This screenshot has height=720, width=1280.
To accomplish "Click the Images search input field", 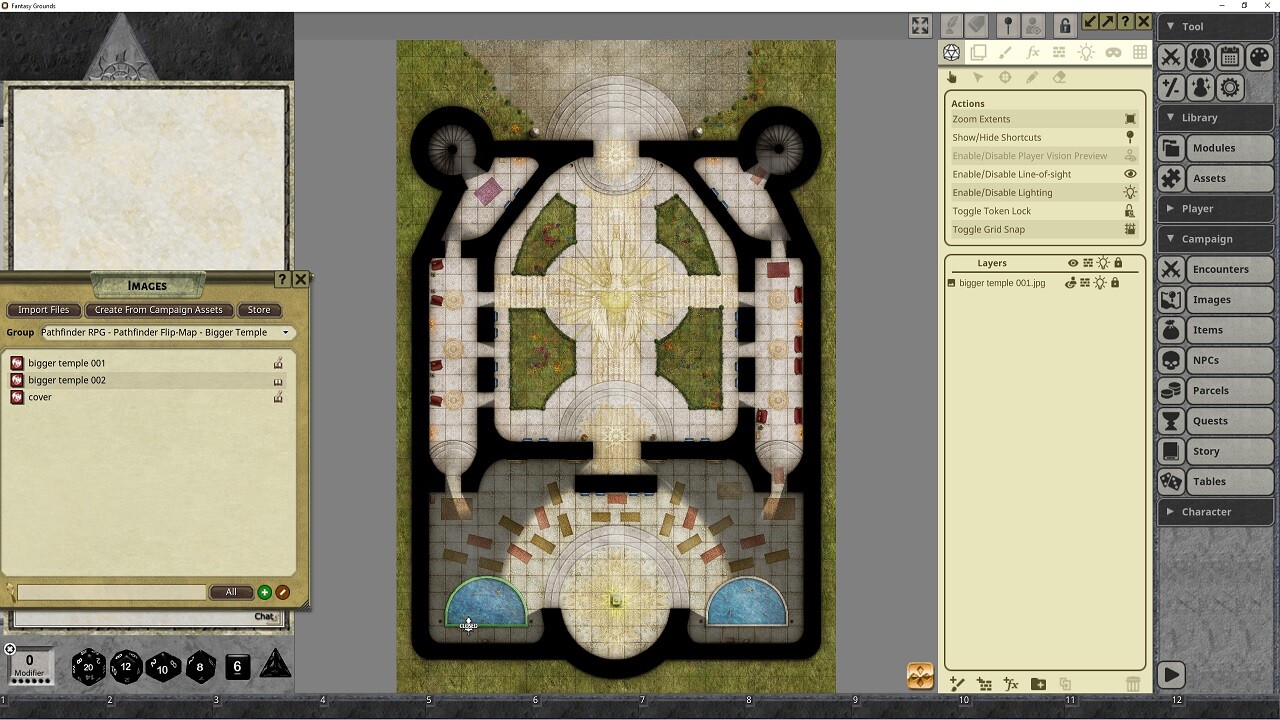I will click(x=111, y=592).
